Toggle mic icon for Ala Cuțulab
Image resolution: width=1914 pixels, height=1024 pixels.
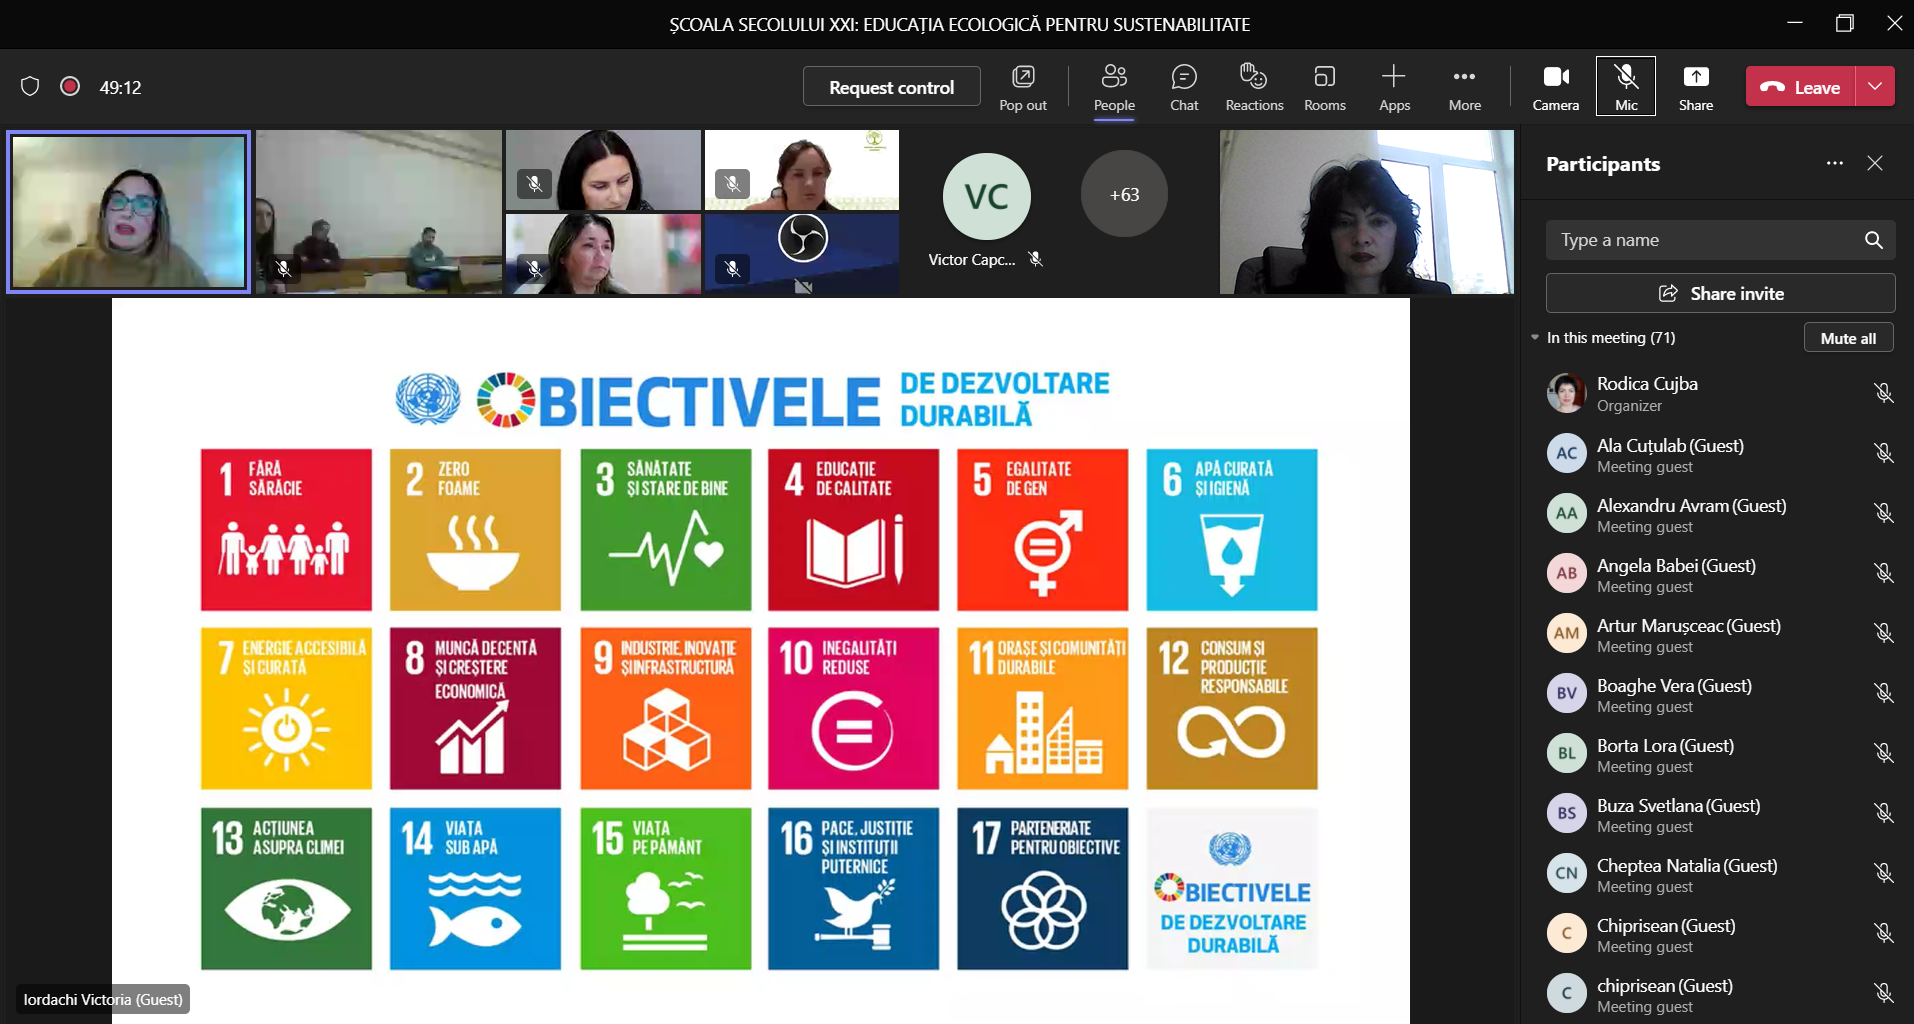(x=1884, y=453)
